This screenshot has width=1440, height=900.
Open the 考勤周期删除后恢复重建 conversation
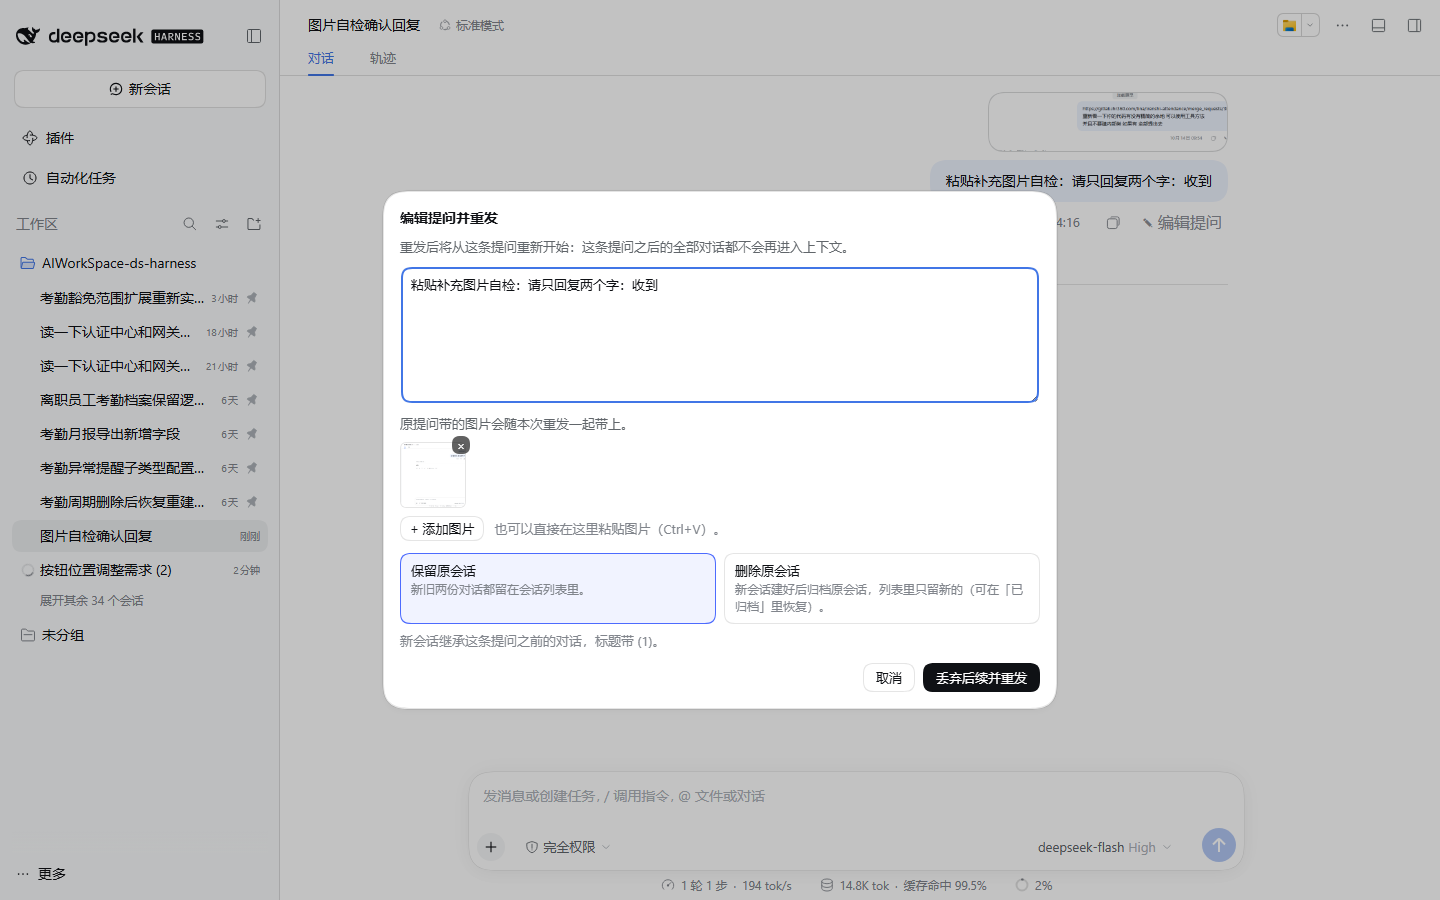click(140, 502)
